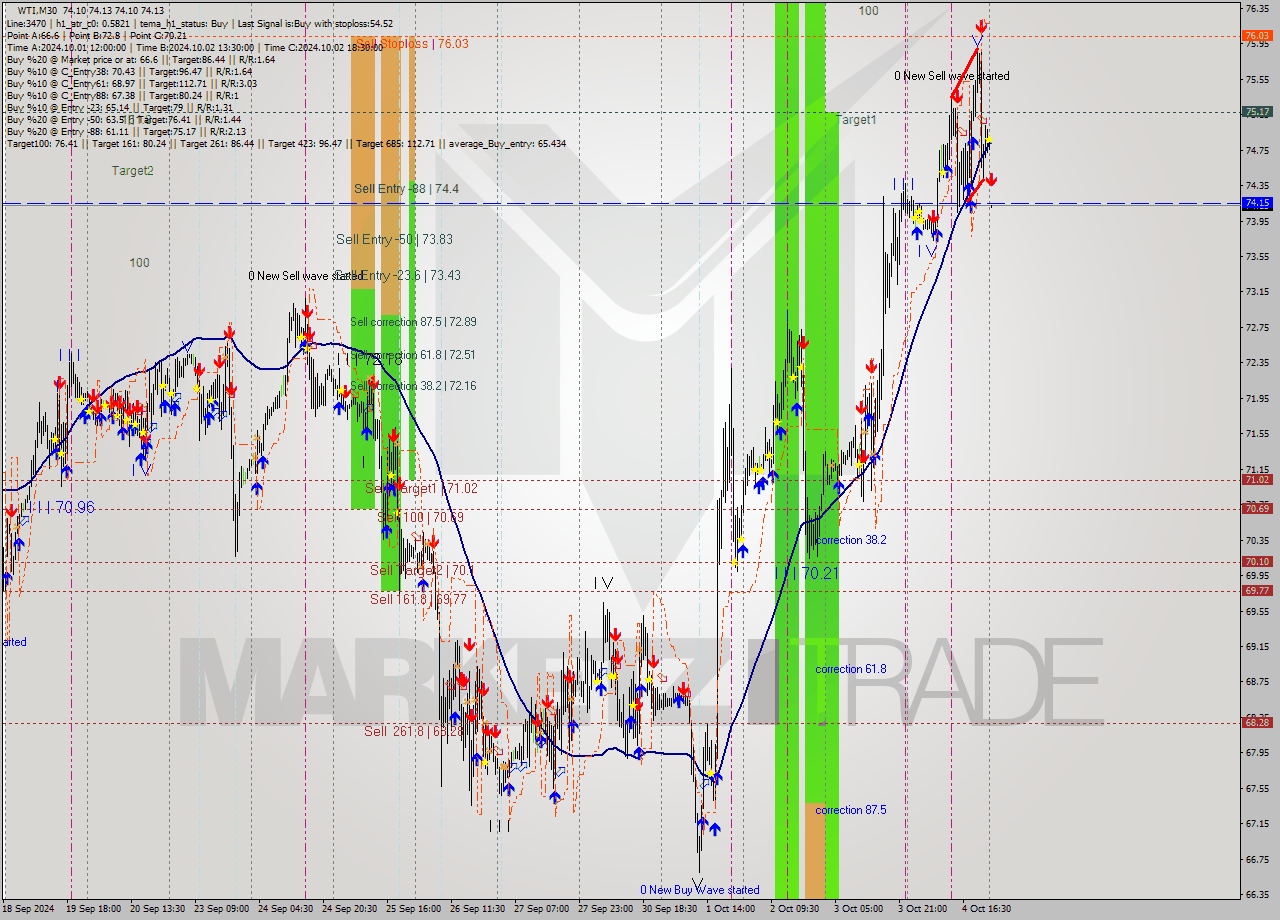The width and height of the screenshot is (1280, 920).
Task: Select the 'I I | 70.21' wave label
Action: point(808,573)
